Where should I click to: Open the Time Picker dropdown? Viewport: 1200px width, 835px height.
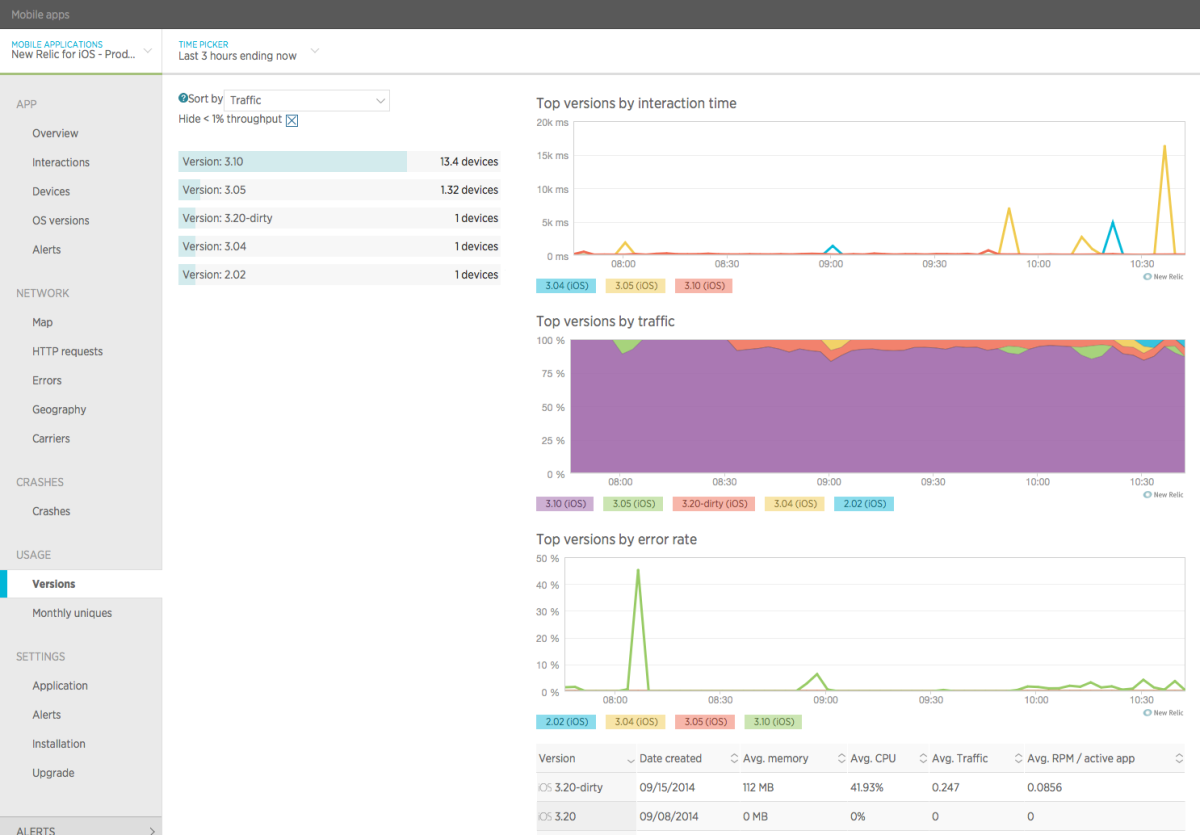point(248,50)
